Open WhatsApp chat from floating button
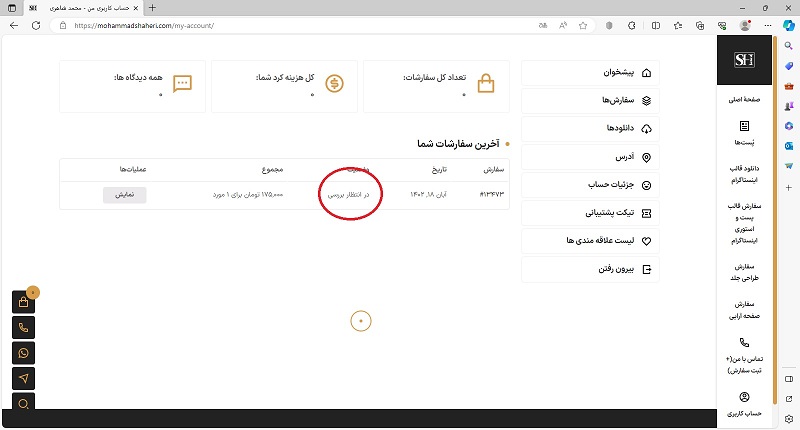 point(25,352)
